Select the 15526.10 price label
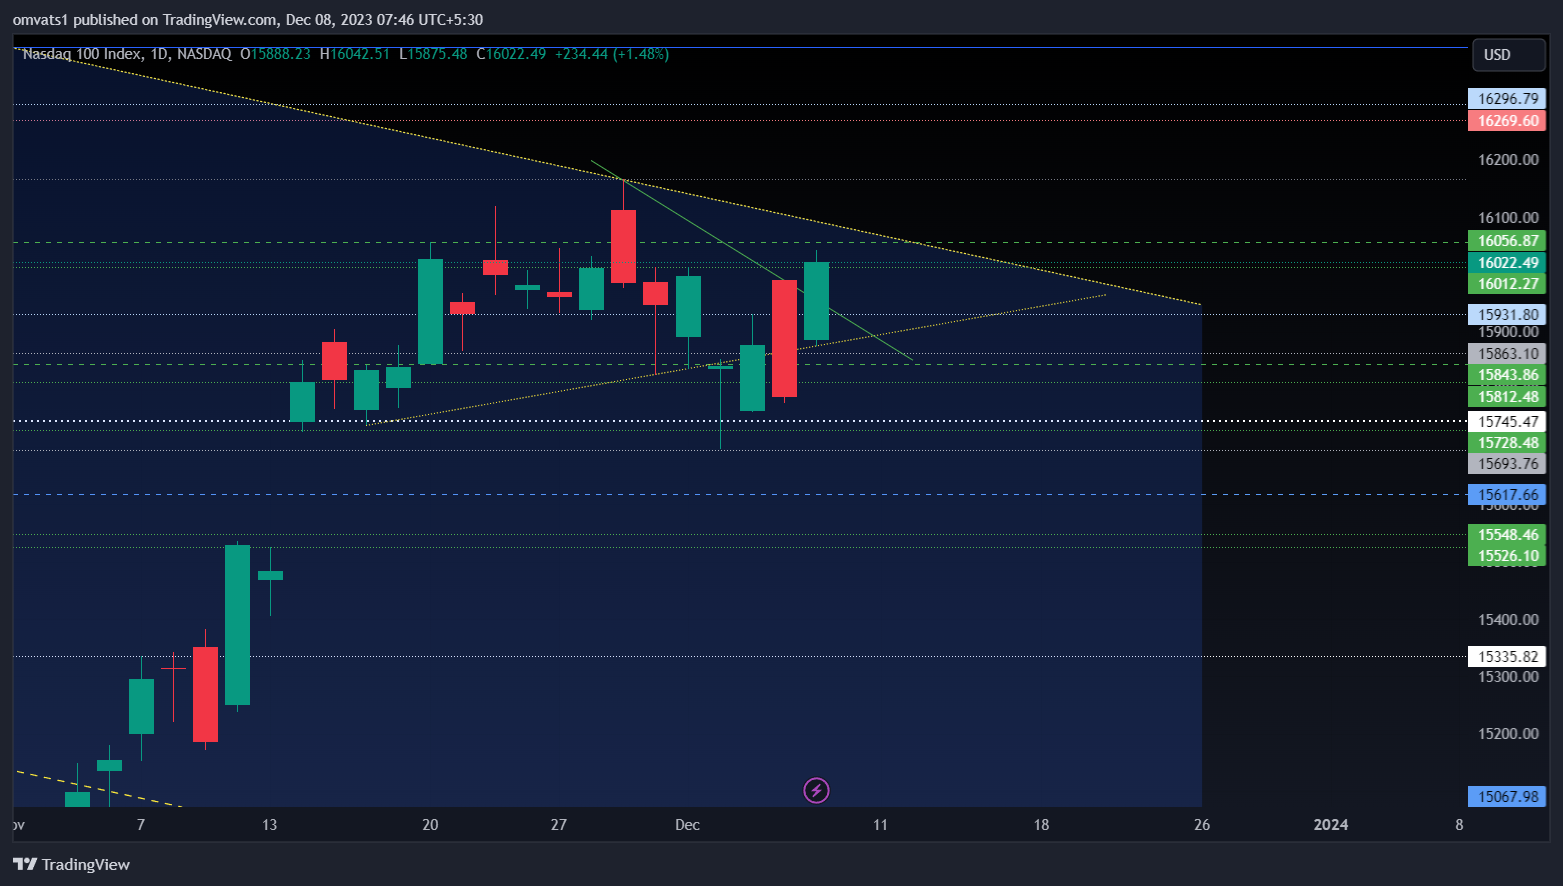The height and width of the screenshot is (886, 1563). click(x=1507, y=556)
